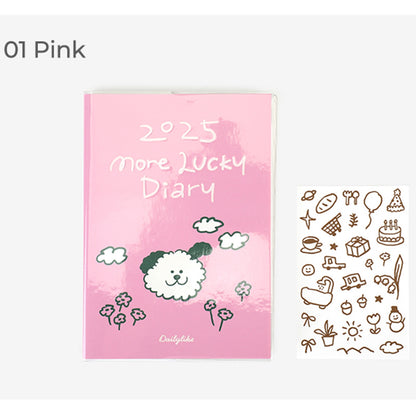Image resolution: width=416 pixels, height=416 pixels.
Task: Click the fluffy dog face illustration
Action: pos(177,270)
